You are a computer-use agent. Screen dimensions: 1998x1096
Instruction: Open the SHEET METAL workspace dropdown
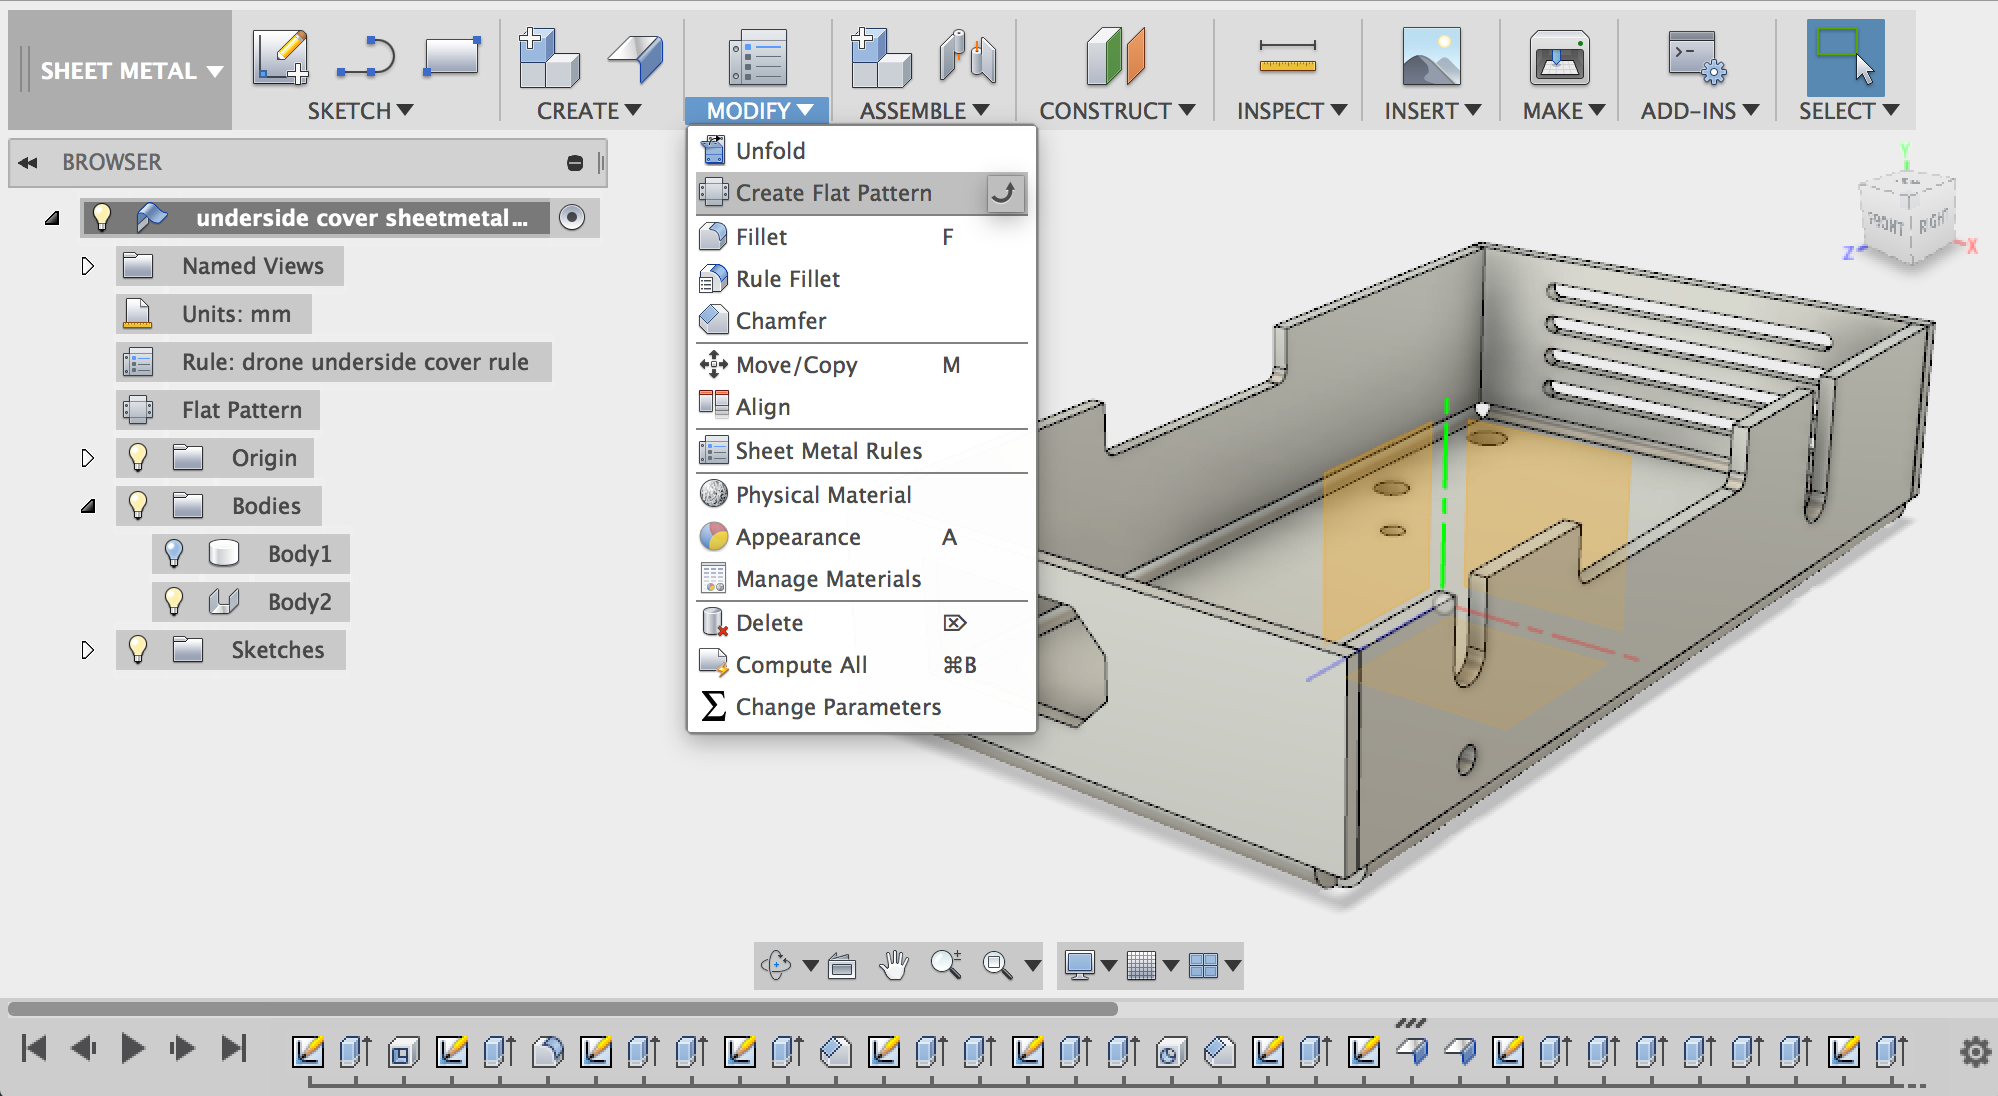pyautogui.click(x=130, y=71)
